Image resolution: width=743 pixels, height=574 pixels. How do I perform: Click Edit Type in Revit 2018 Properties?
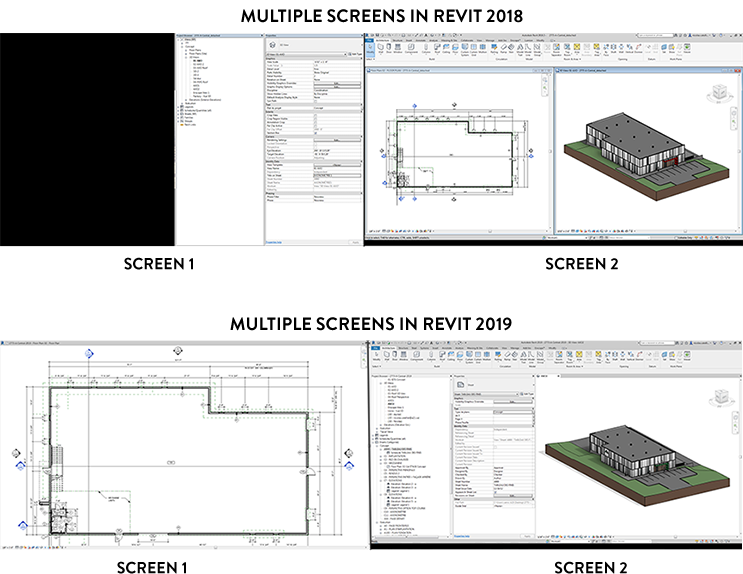[355, 55]
